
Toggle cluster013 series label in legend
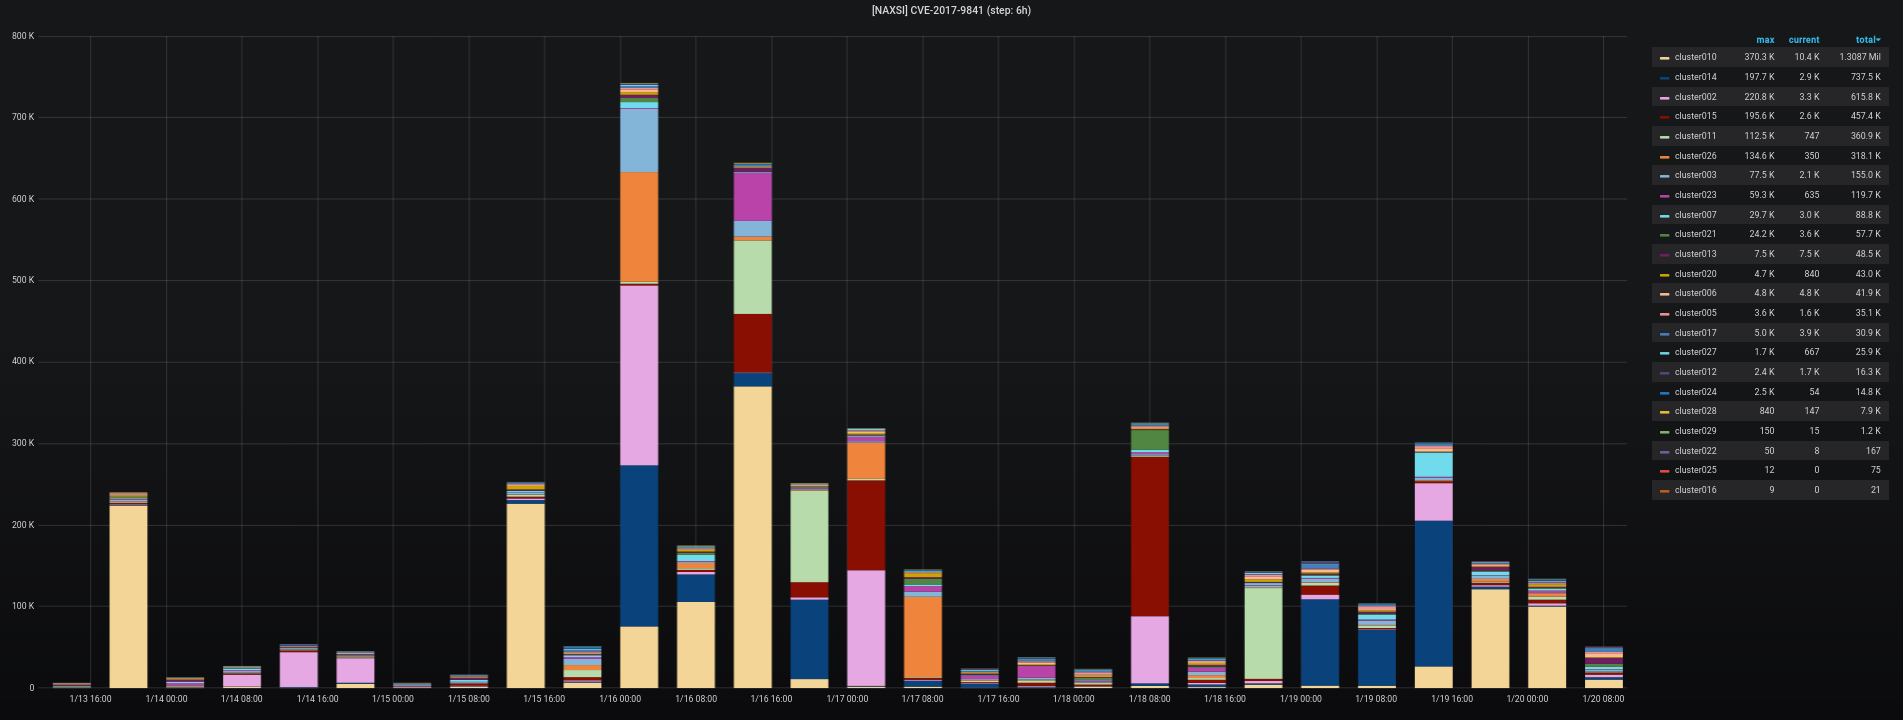click(x=1695, y=254)
